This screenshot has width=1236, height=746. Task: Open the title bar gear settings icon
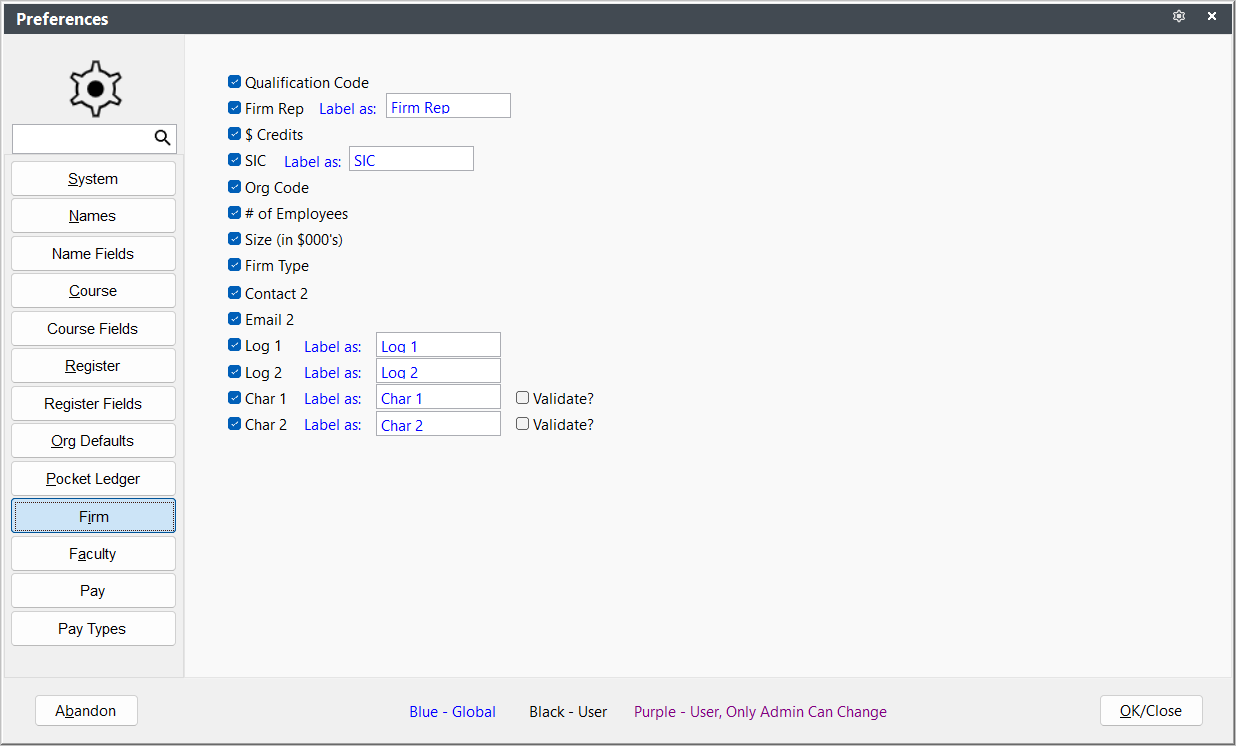click(x=1179, y=17)
